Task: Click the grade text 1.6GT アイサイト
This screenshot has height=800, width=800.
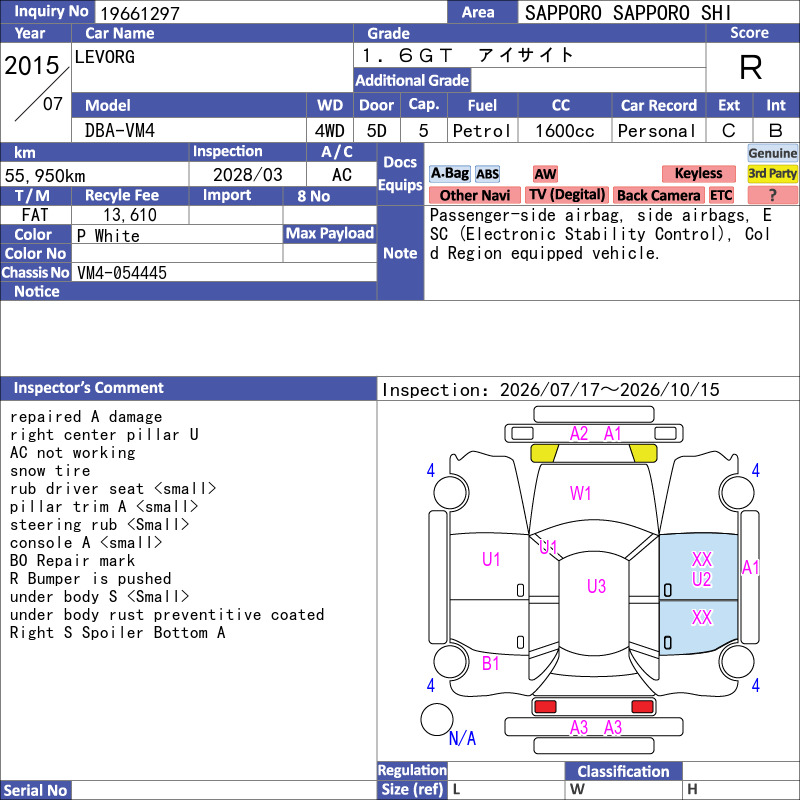Action: 467,55
